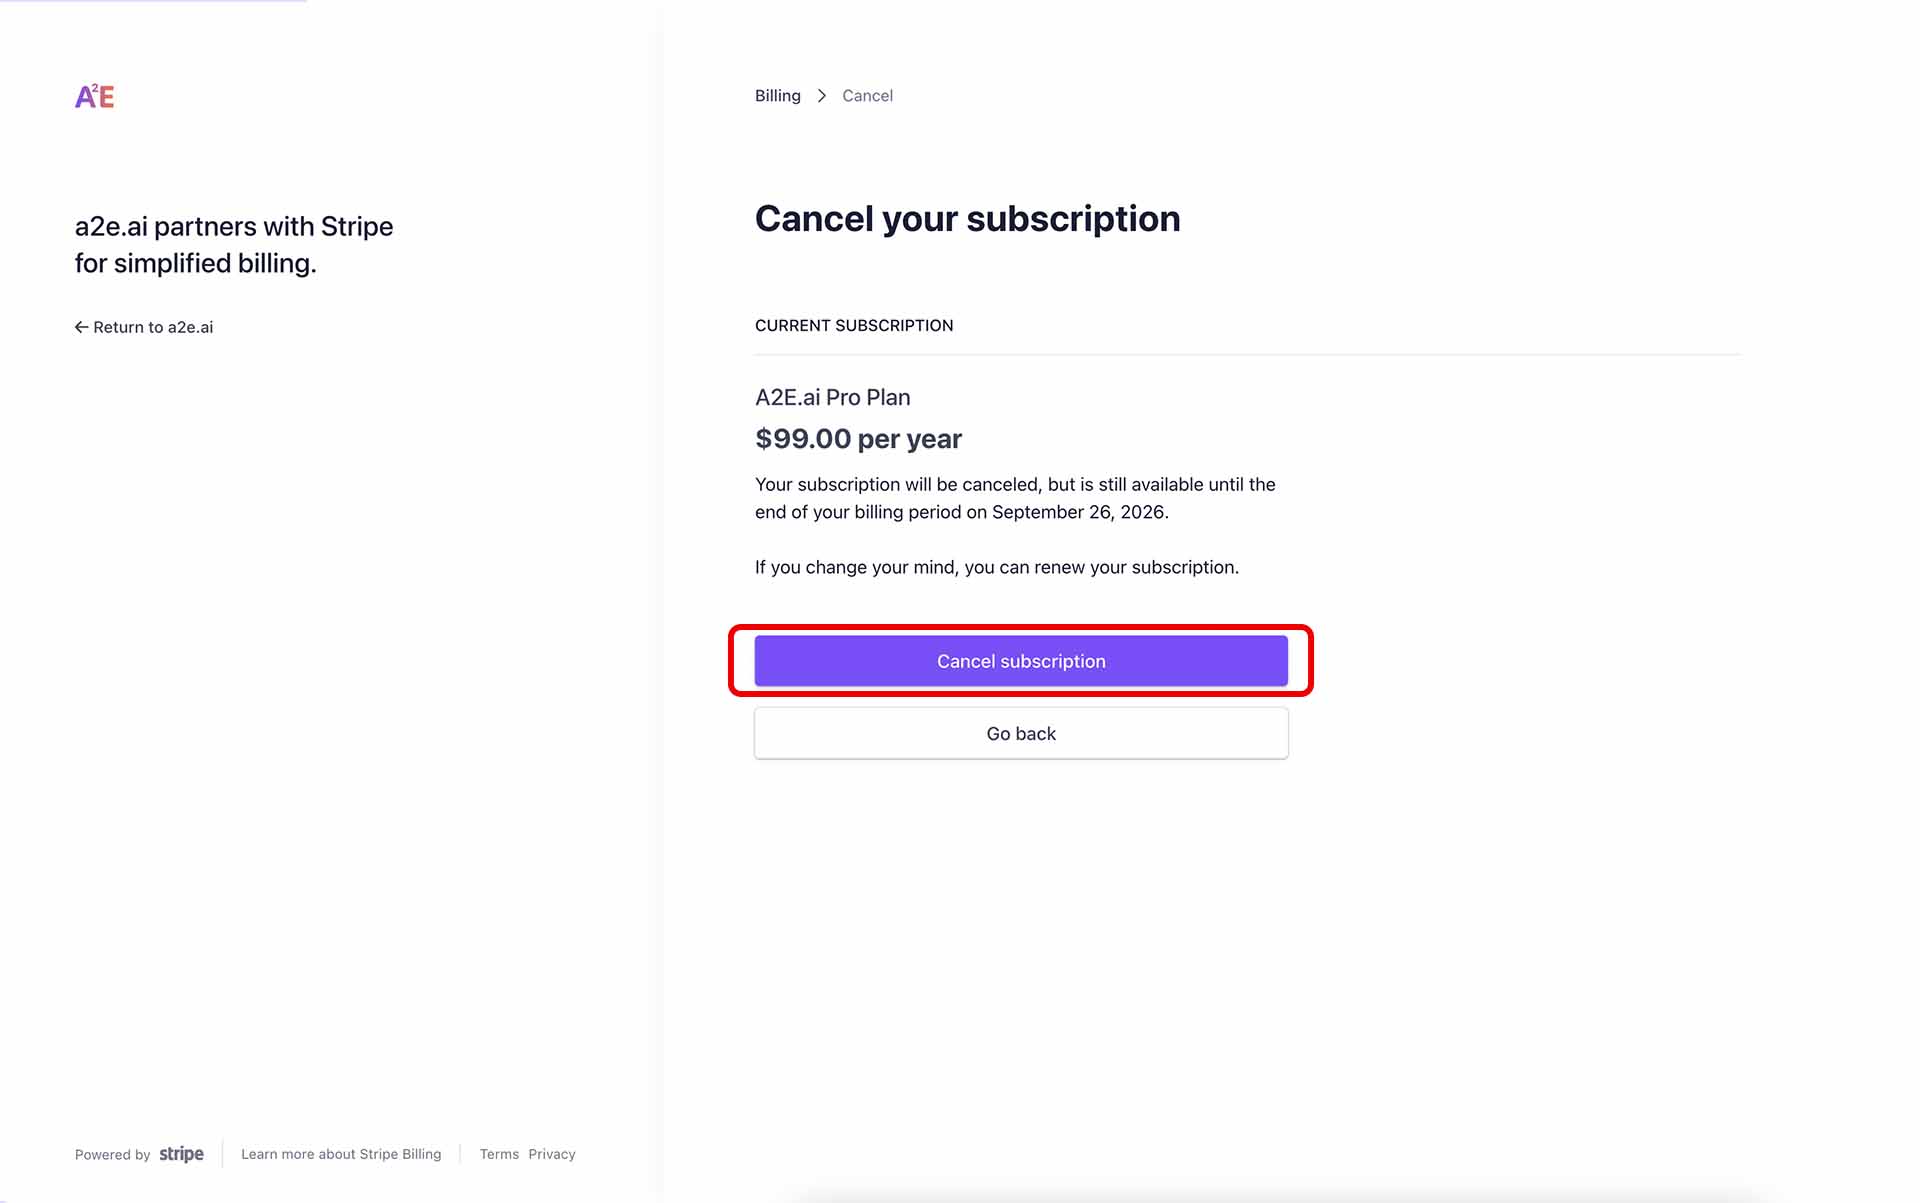This screenshot has width=1920, height=1203.
Task: Click the a2e.ai partners with Stripe headline
Action: click(x=234, y=244)
